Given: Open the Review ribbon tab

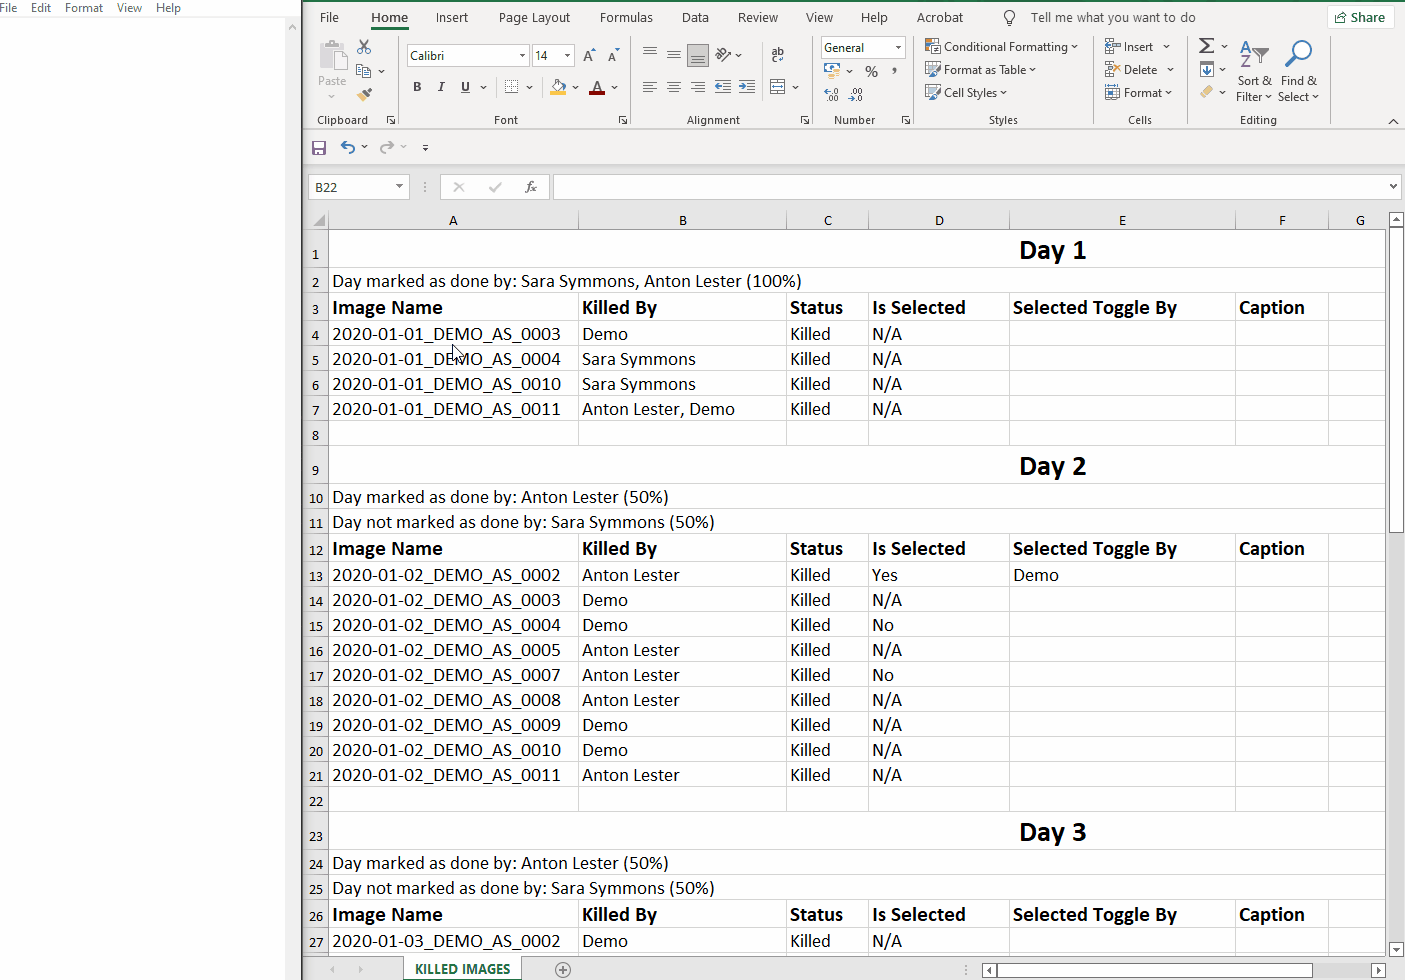Looking at the screenshot, I should pyautogui.click(x=758, y=18).
